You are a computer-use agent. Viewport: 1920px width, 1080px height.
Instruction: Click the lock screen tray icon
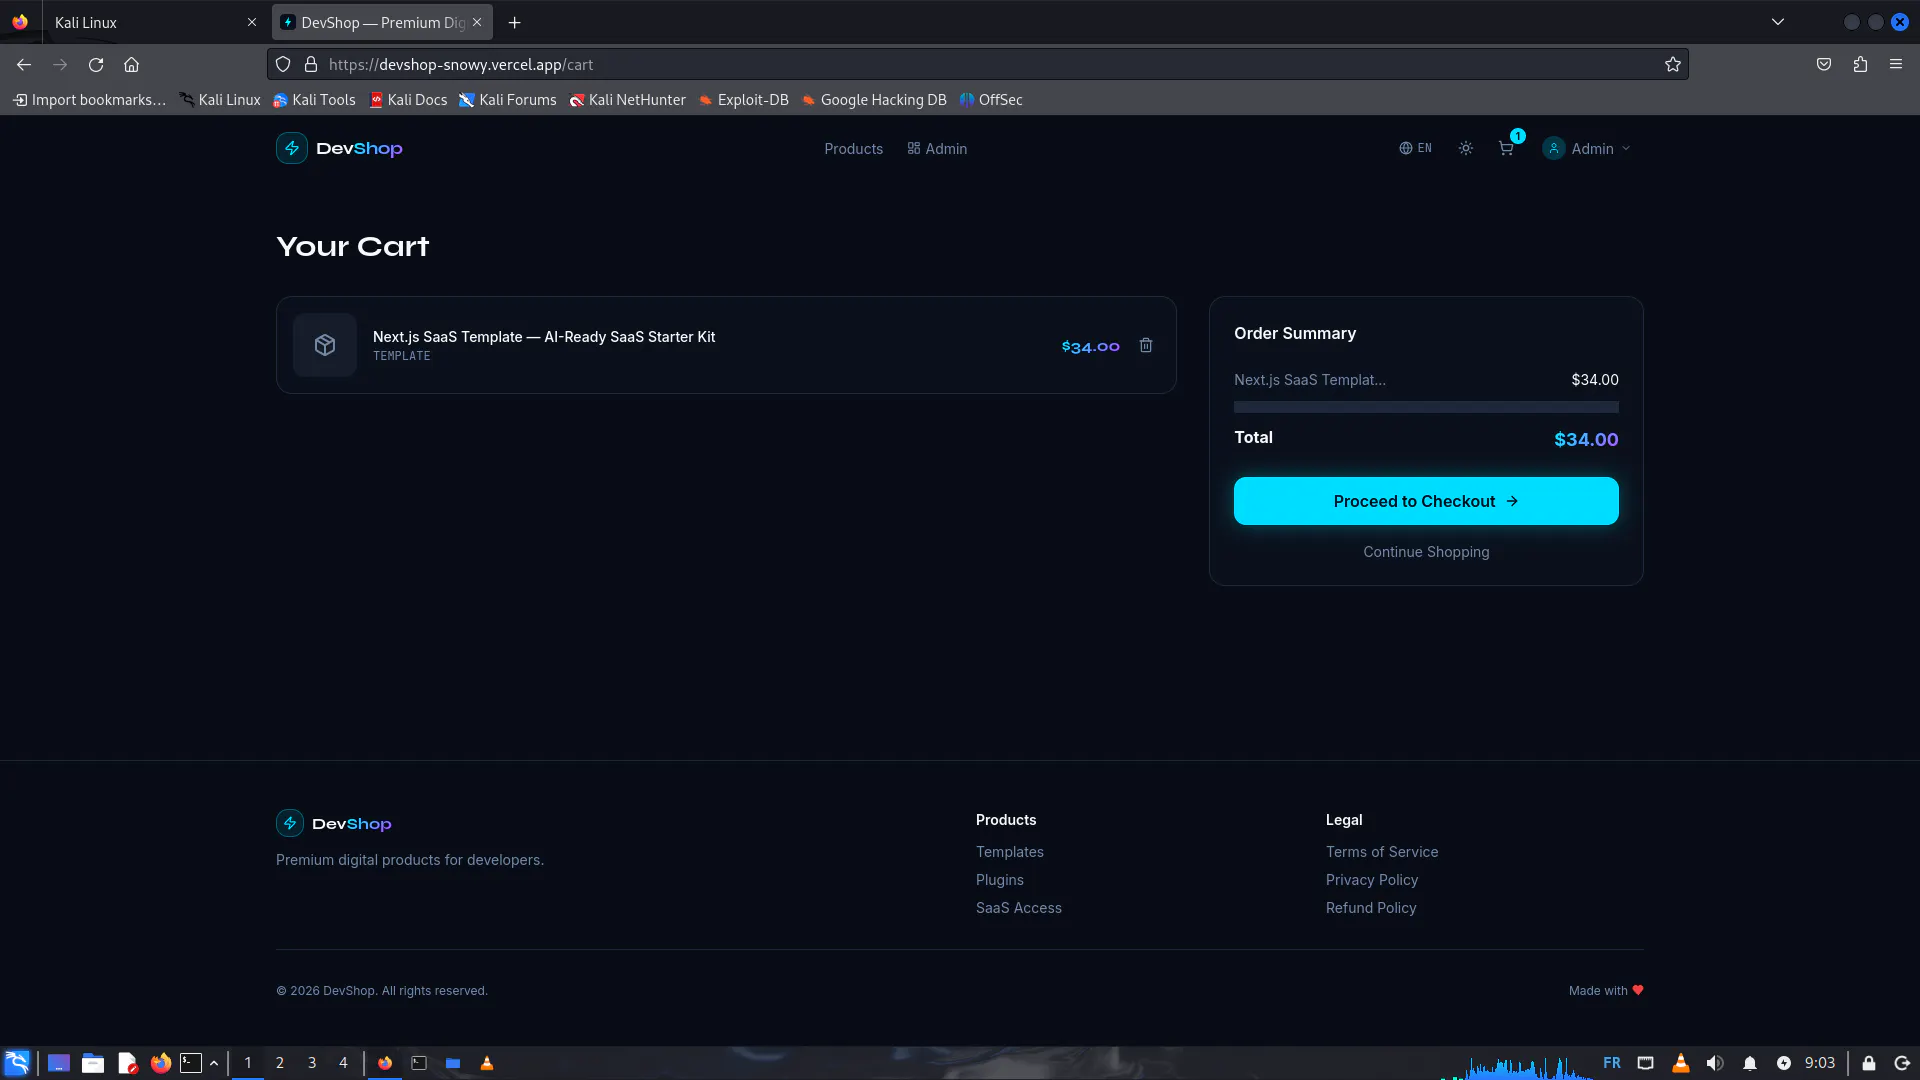point(1868,1063)
